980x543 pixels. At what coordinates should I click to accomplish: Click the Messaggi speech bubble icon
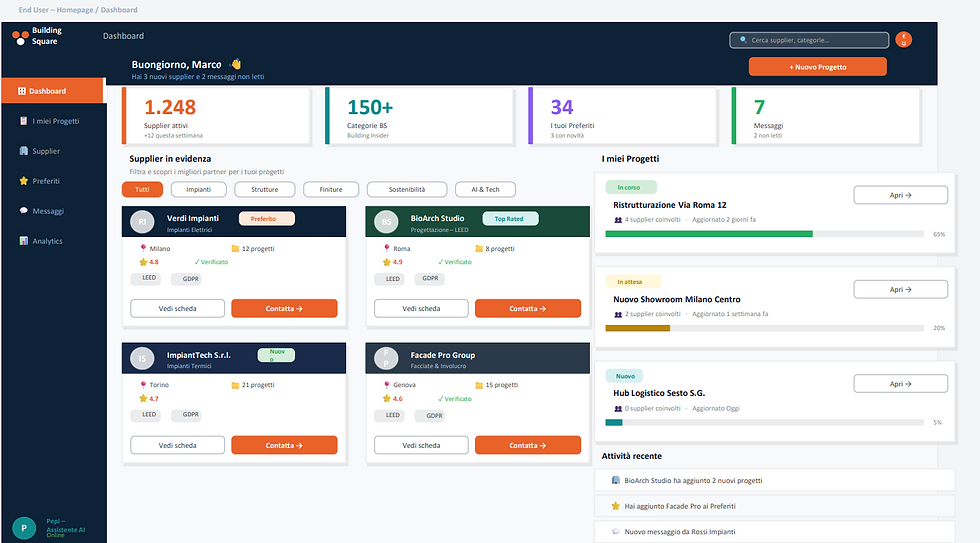pyautogui.click(x=24, y=211)
